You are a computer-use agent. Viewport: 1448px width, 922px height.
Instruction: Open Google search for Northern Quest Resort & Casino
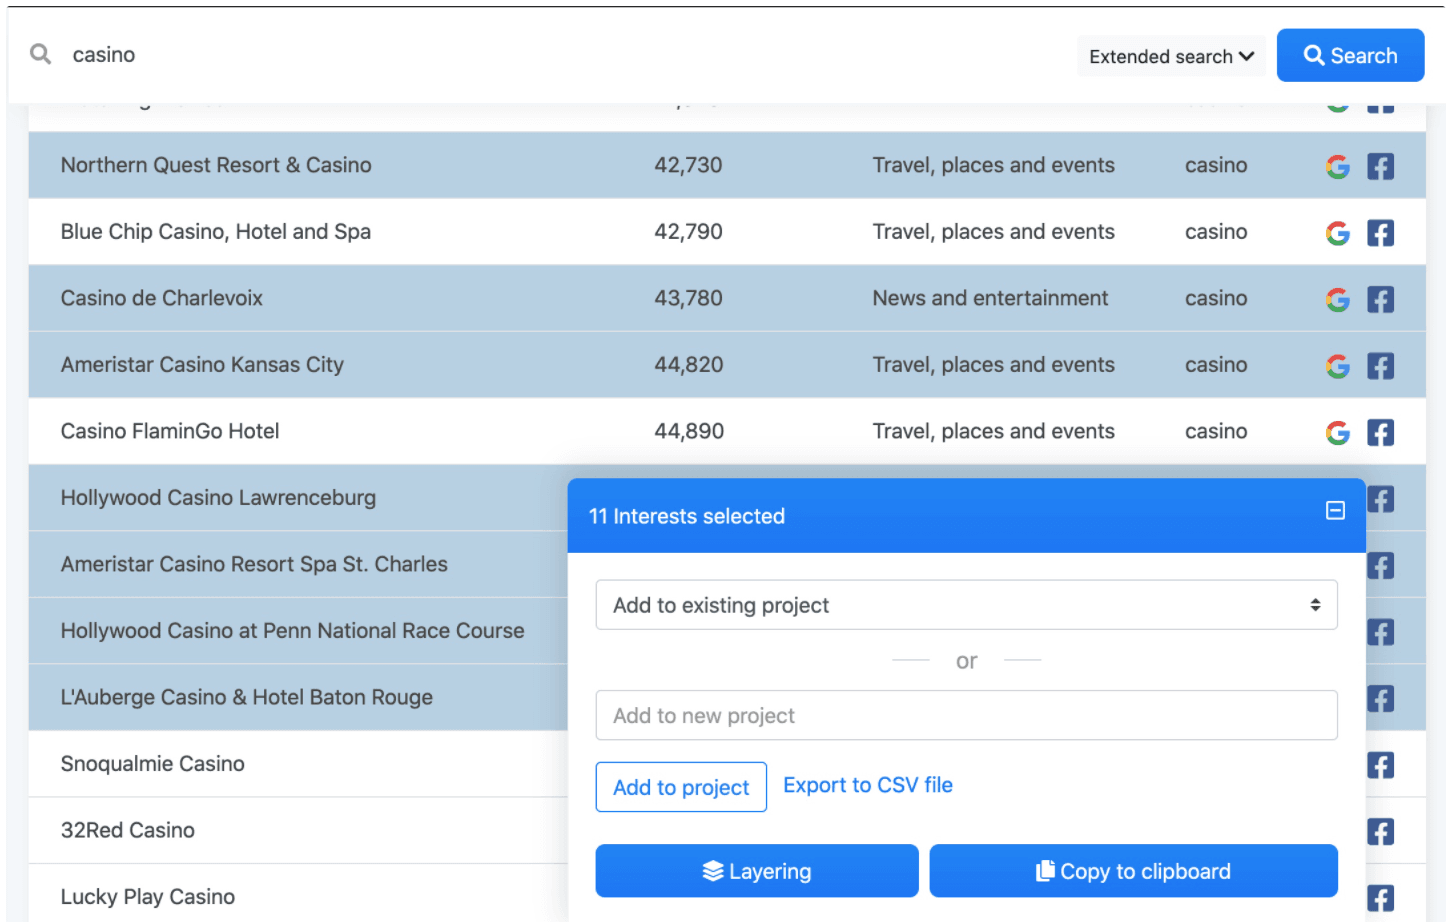click(x=1337, y=166)
